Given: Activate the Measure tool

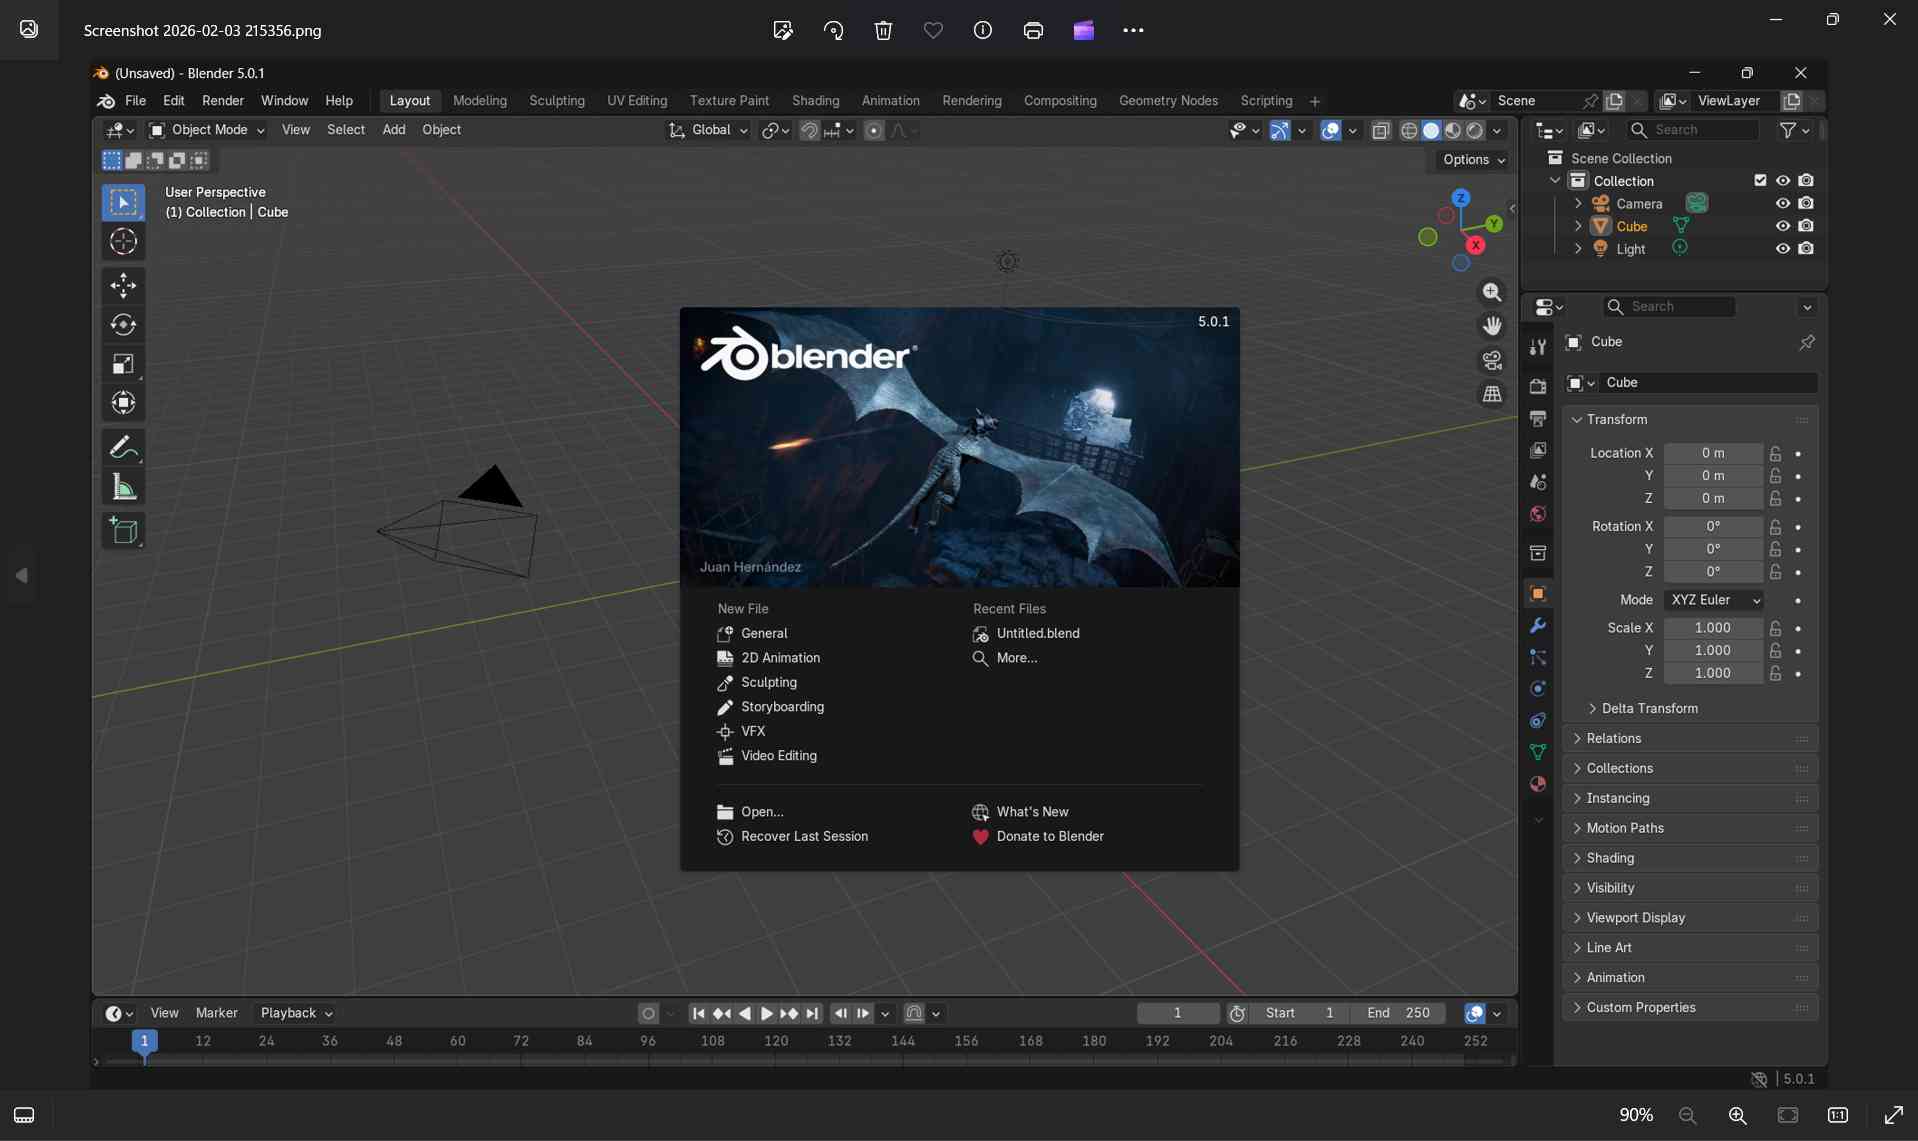Looking at the screenshot, I should [124, 487].
